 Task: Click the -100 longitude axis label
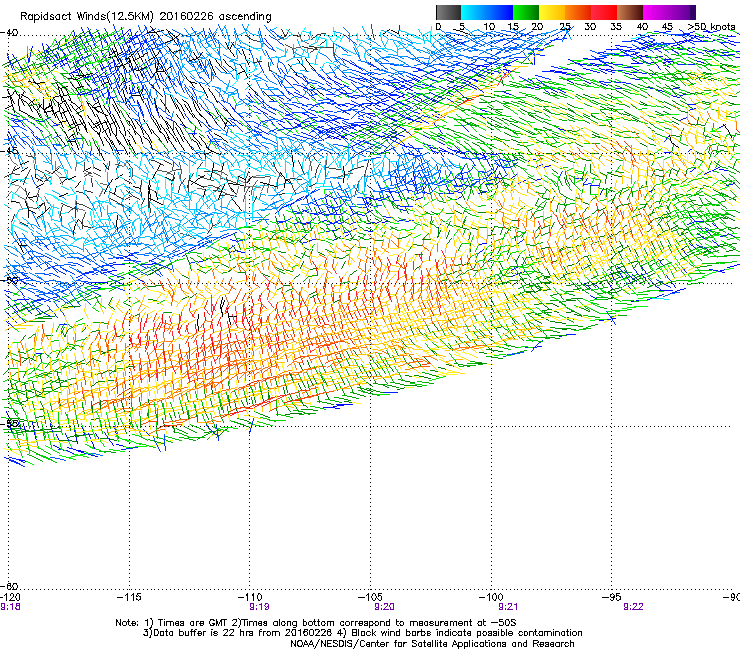(x=491, y=597)
